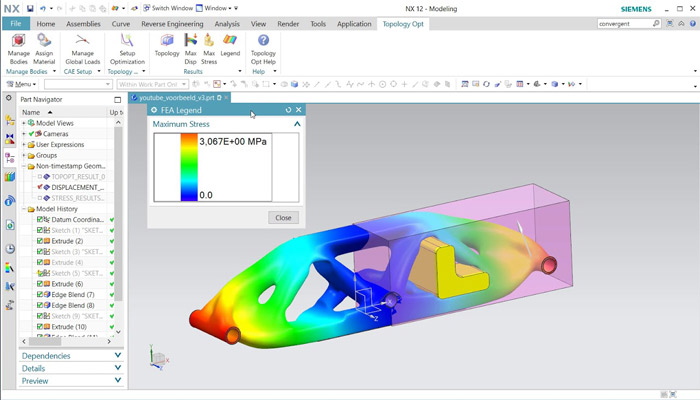Expand the Groups node
The width and height of the screenshot is (700, 400).
click(24, 155)
